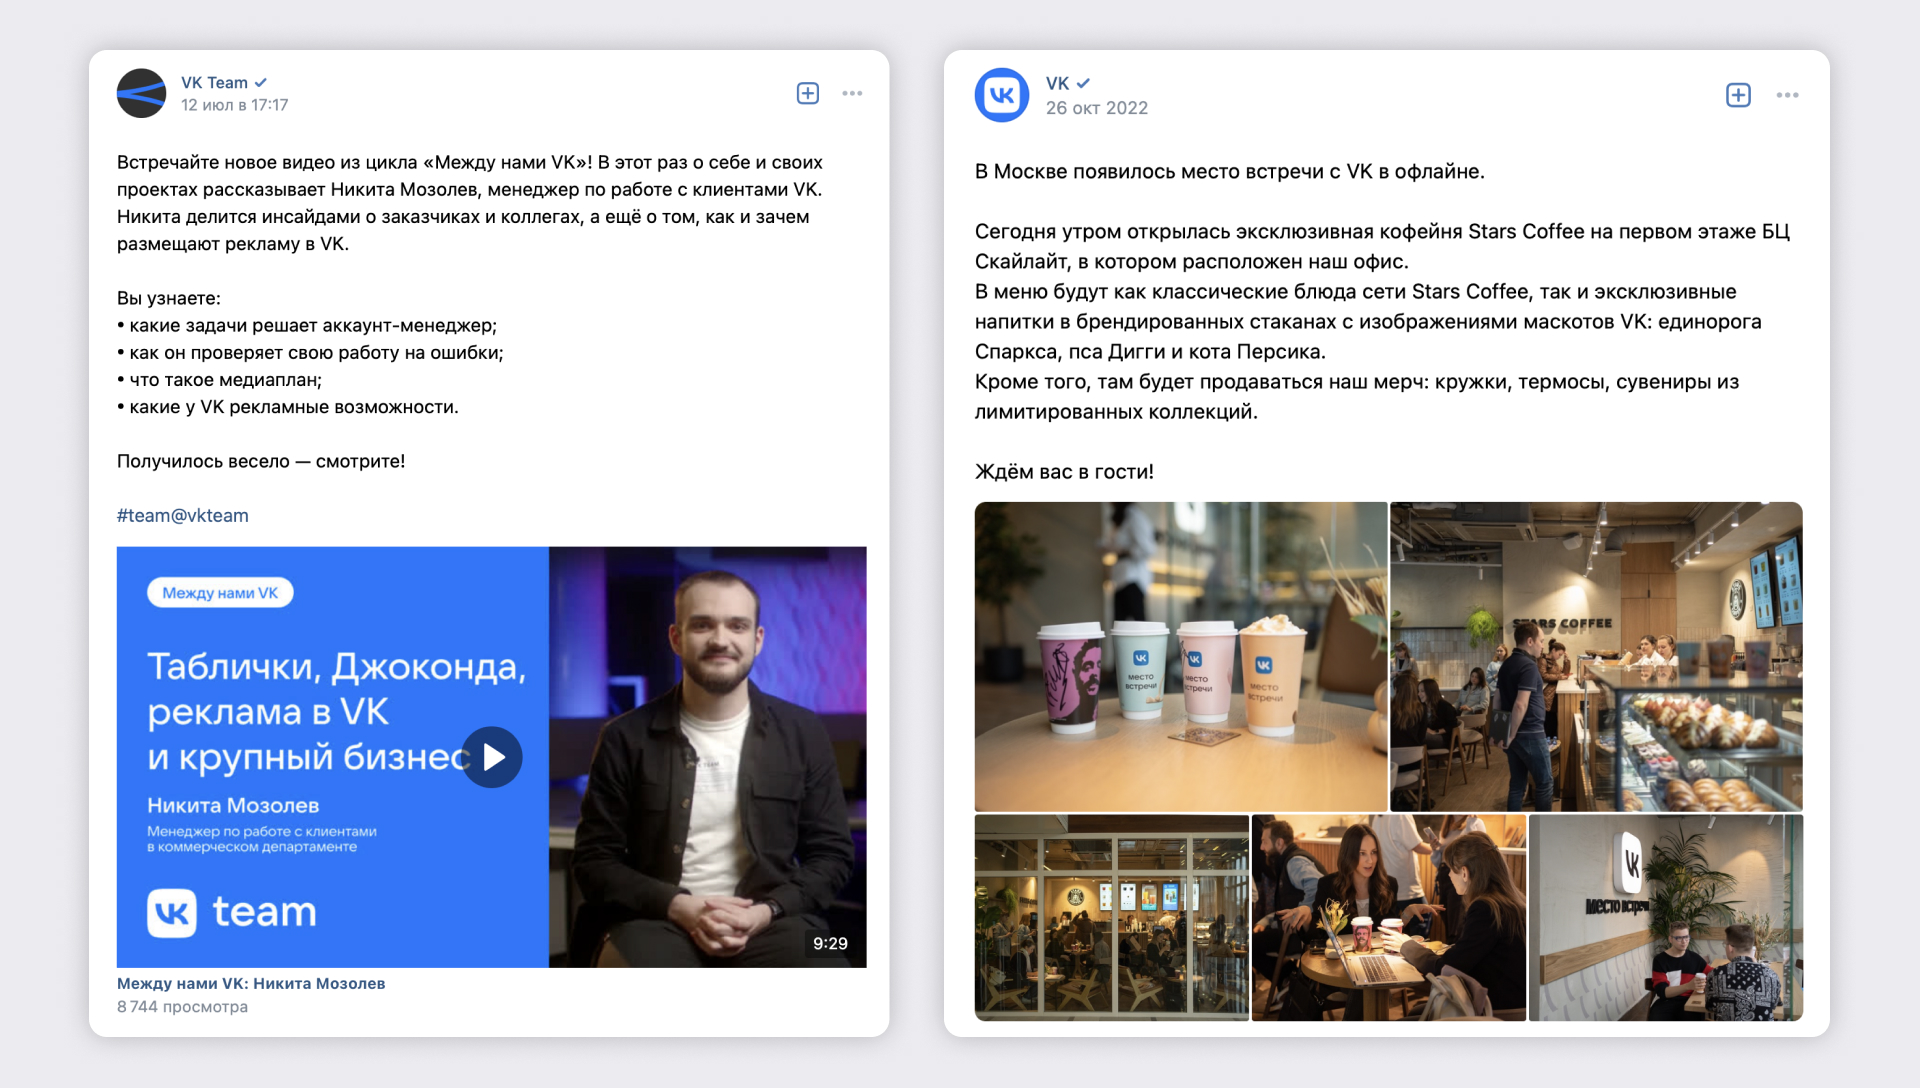Image resolution: width=1920 pixels, height=1088 pixels.
Task: Open the VK round logo avatar
Action: [x=1002, y=95]
